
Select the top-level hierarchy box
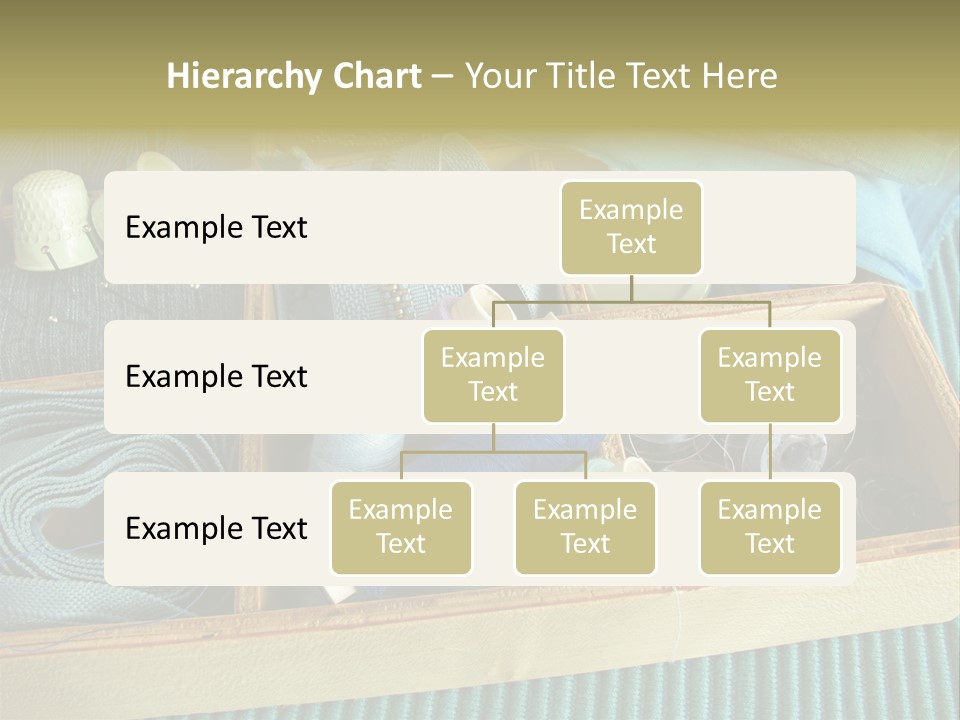[x=631, y=227]
